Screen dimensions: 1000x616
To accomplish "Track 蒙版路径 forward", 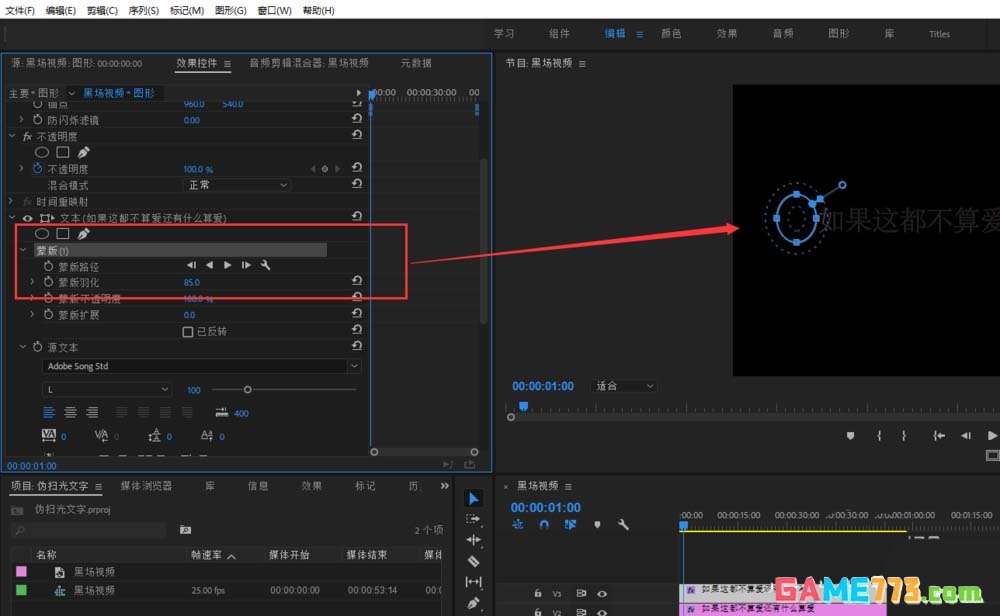I will pyautogui.click(x=228, y=265).
